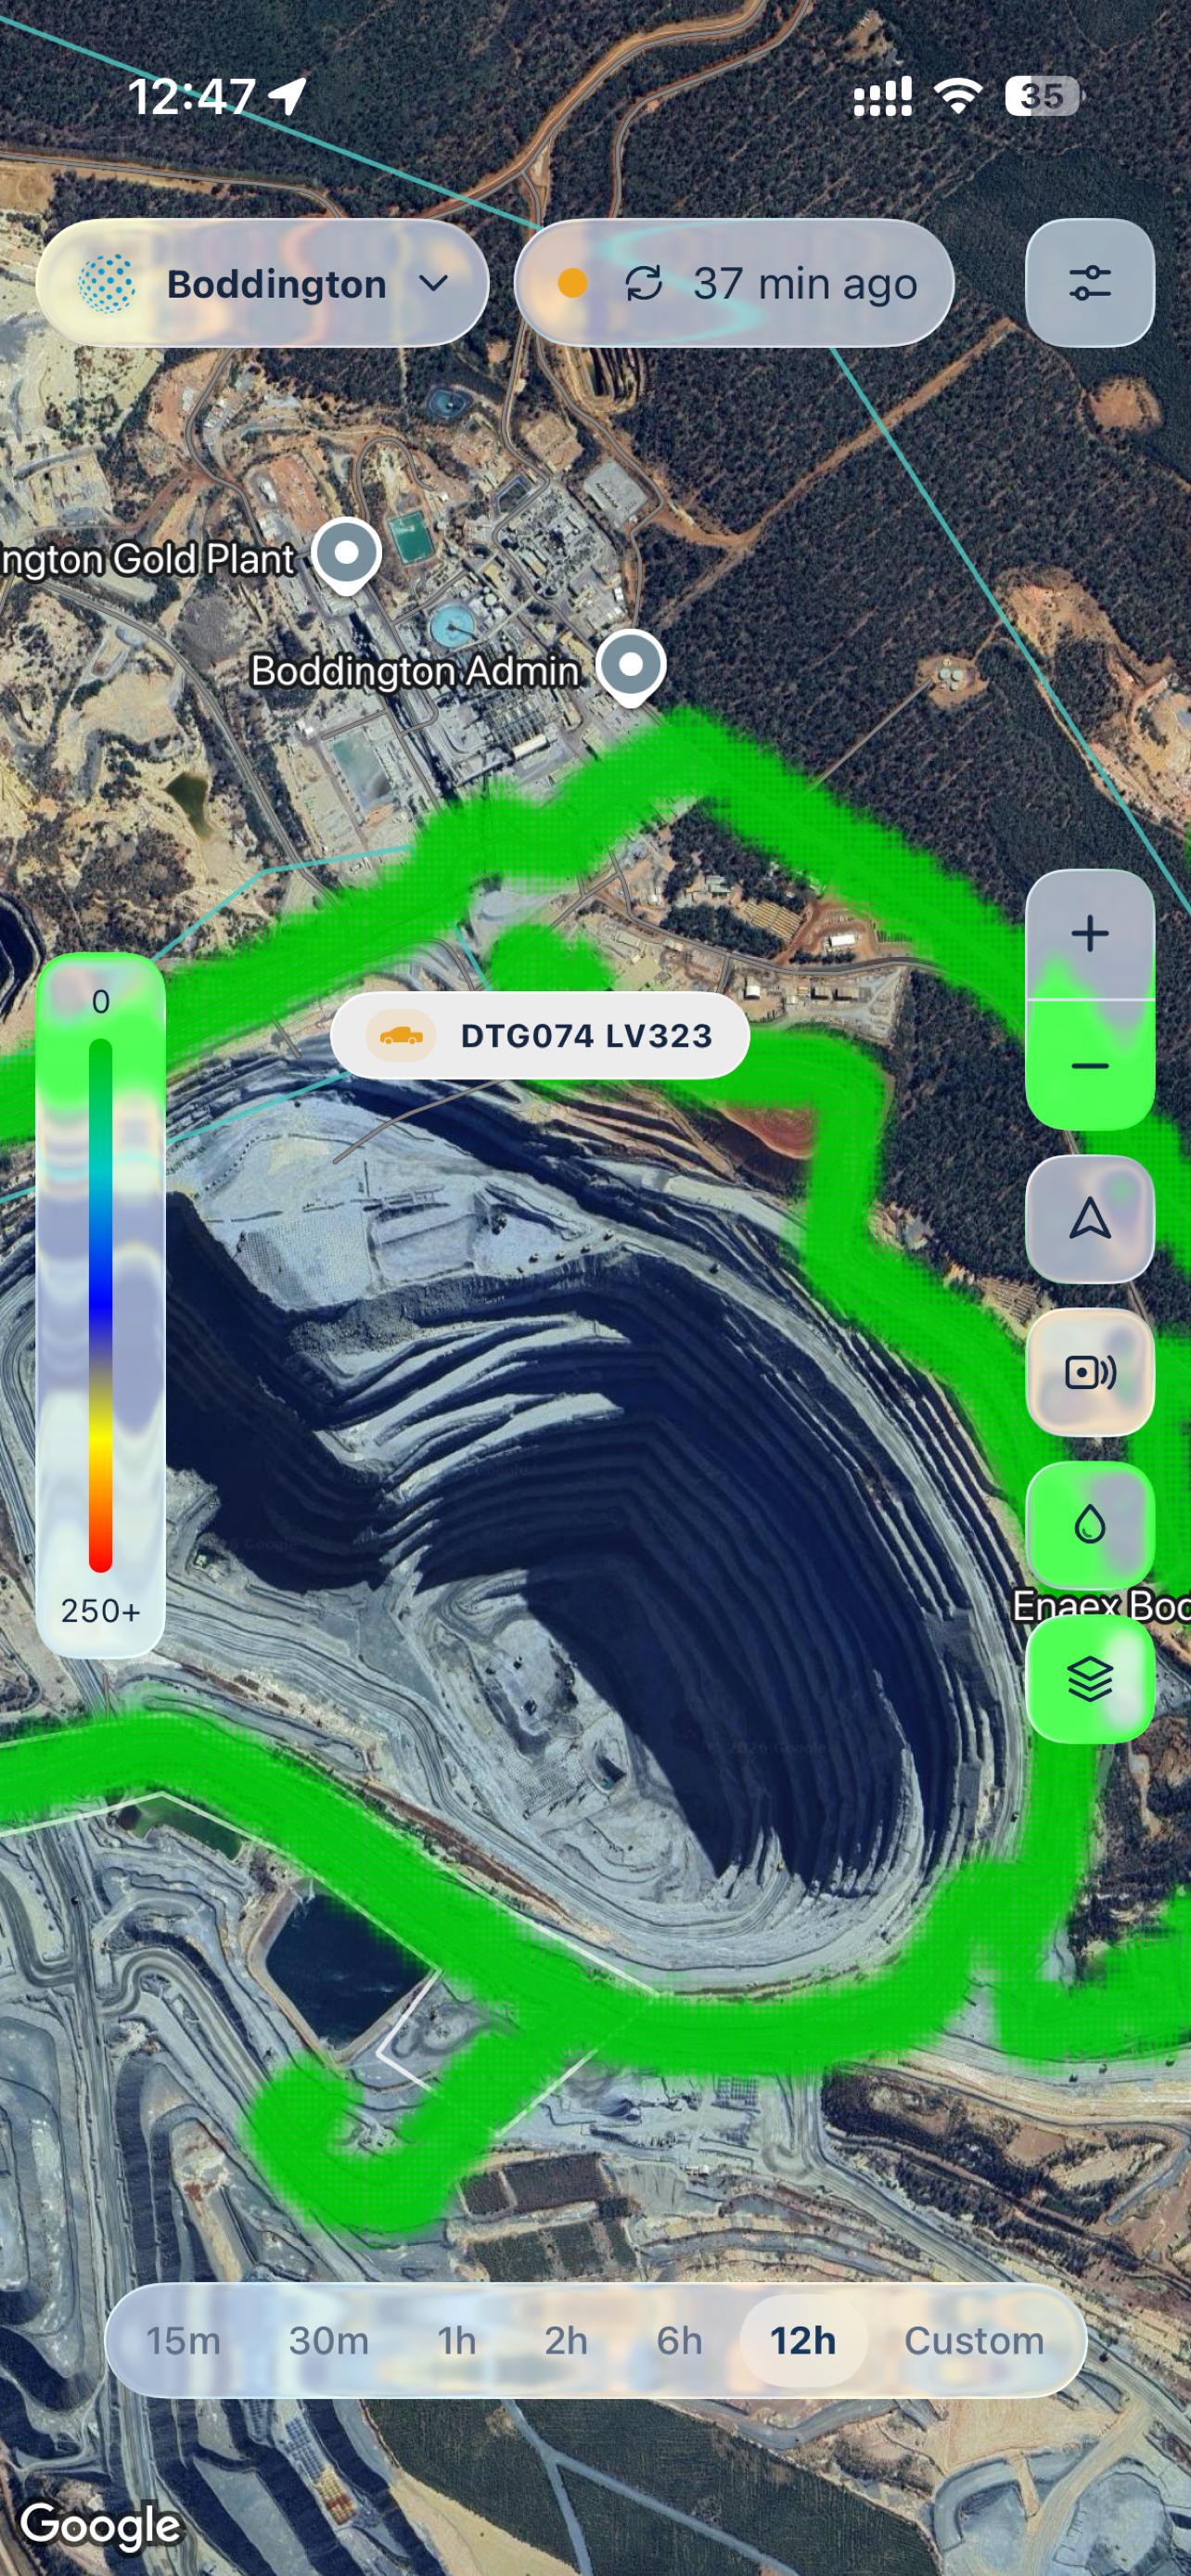Image resolution: width=1191 pixels, height=2576 pixels.
Task: Tap the circular refresh arrows icon
Action: [x=644, y=284]
